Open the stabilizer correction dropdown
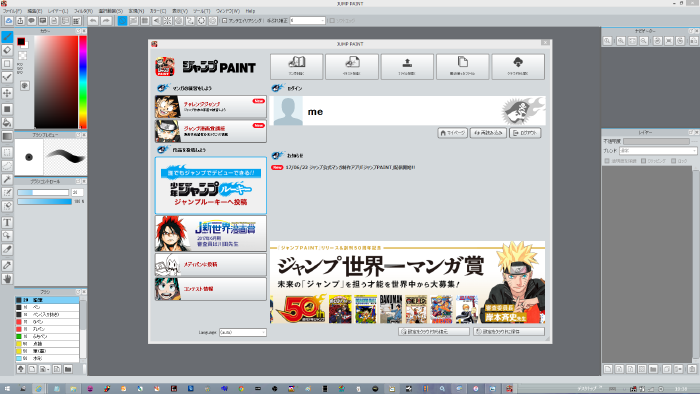This screenshot has width=700, height=394. 307,21
